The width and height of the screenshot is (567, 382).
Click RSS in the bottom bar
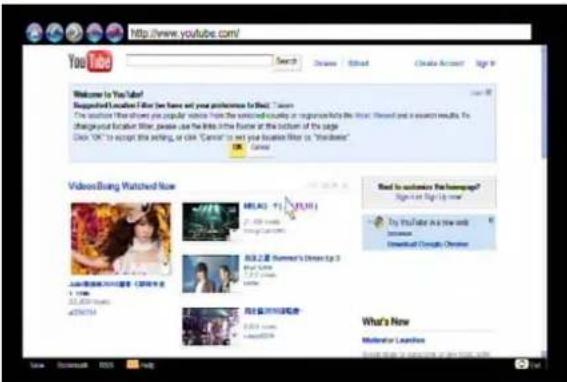106,365
